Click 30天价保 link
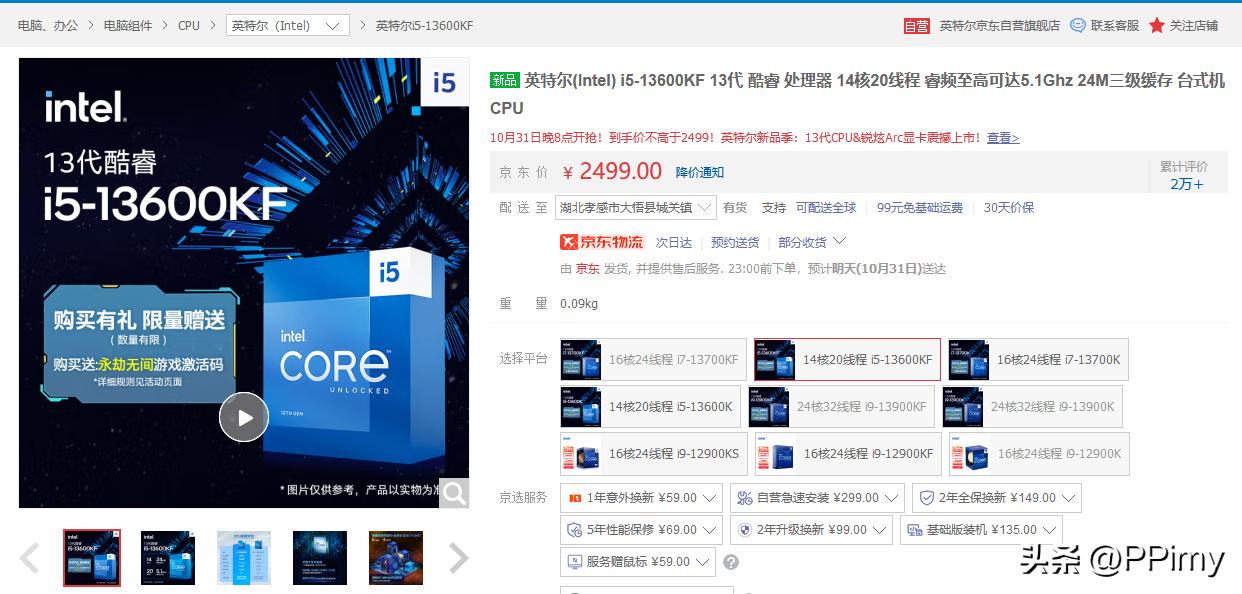This screenshot has width=1242, height=594. [1009, 208]
